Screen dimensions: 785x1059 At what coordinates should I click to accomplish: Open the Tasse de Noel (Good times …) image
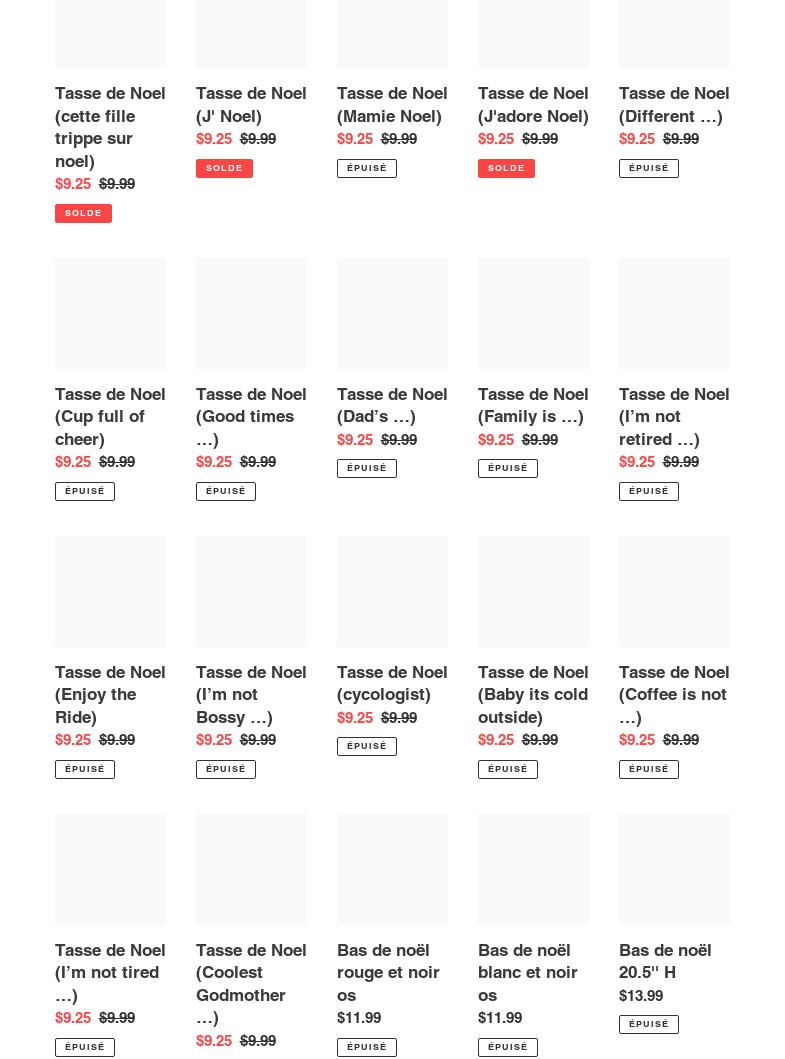coord(251,313)
